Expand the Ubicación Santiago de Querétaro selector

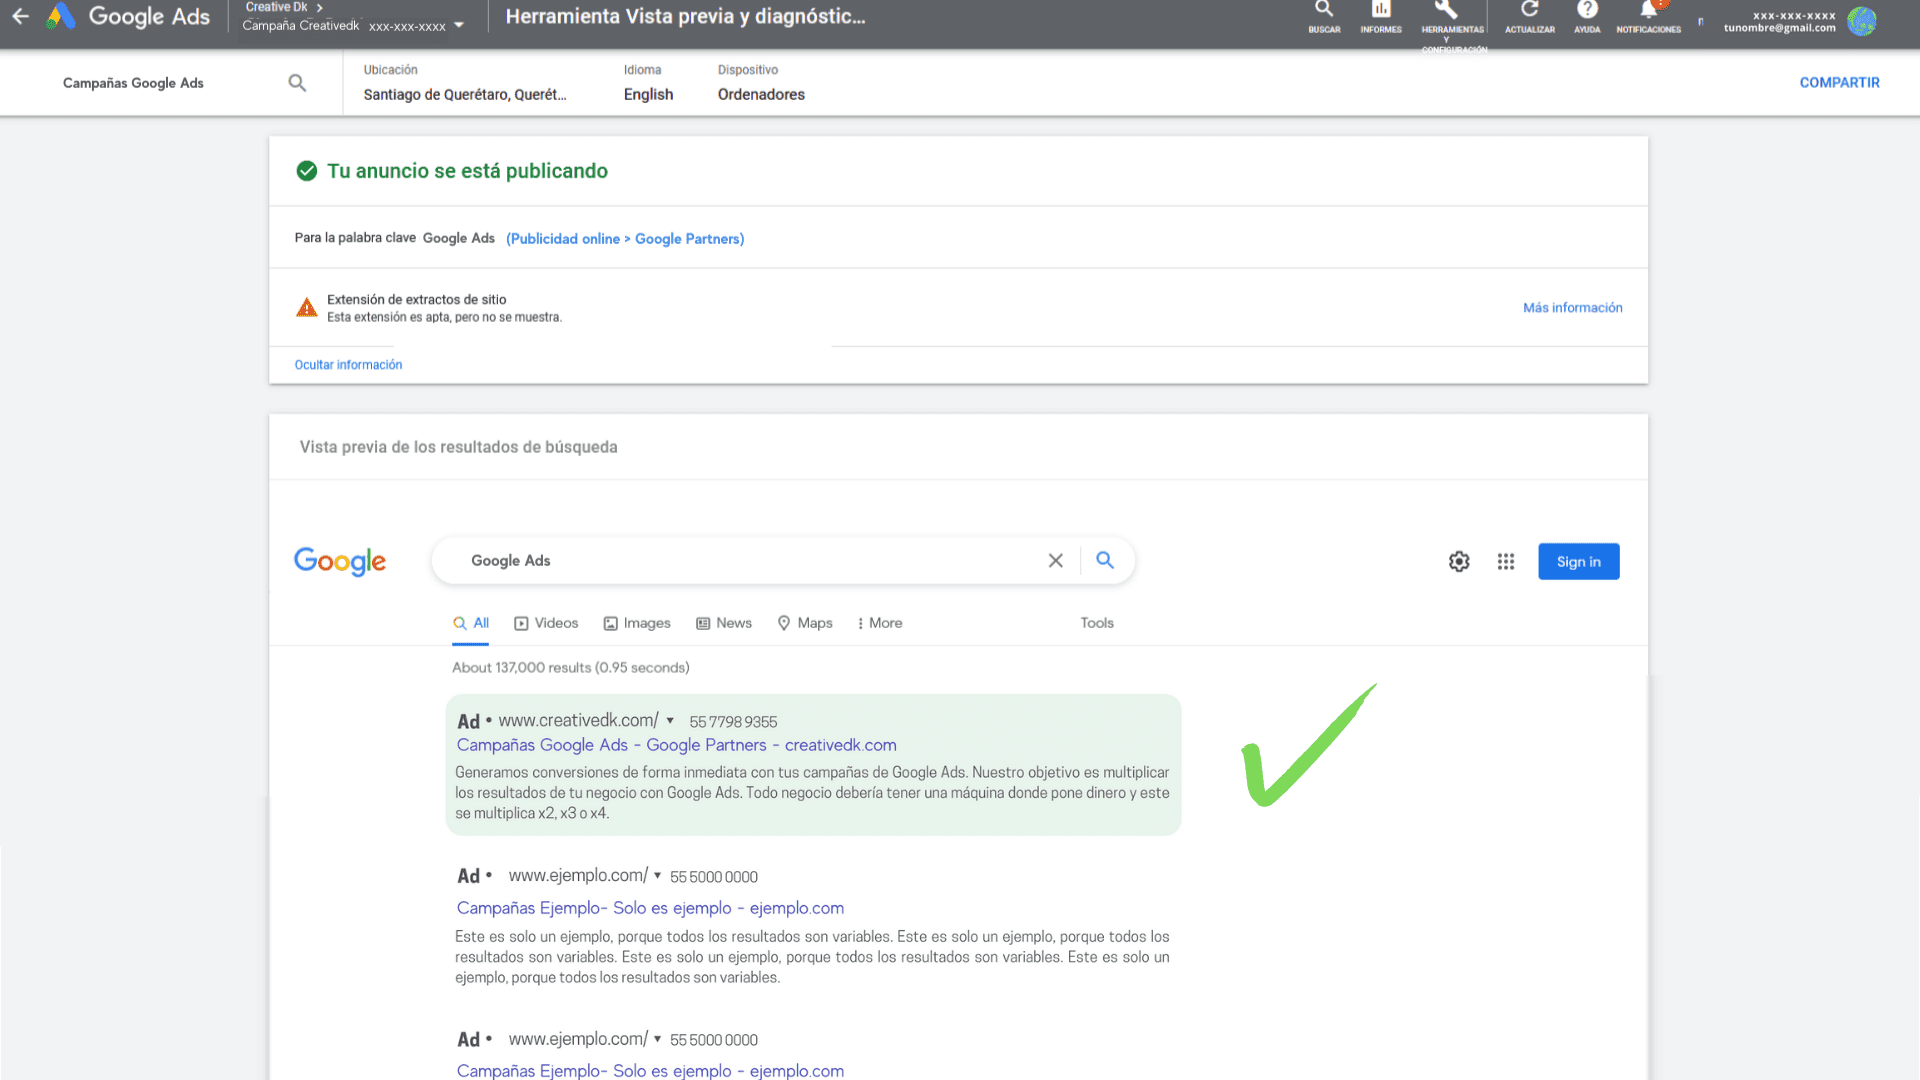[465, 94]
